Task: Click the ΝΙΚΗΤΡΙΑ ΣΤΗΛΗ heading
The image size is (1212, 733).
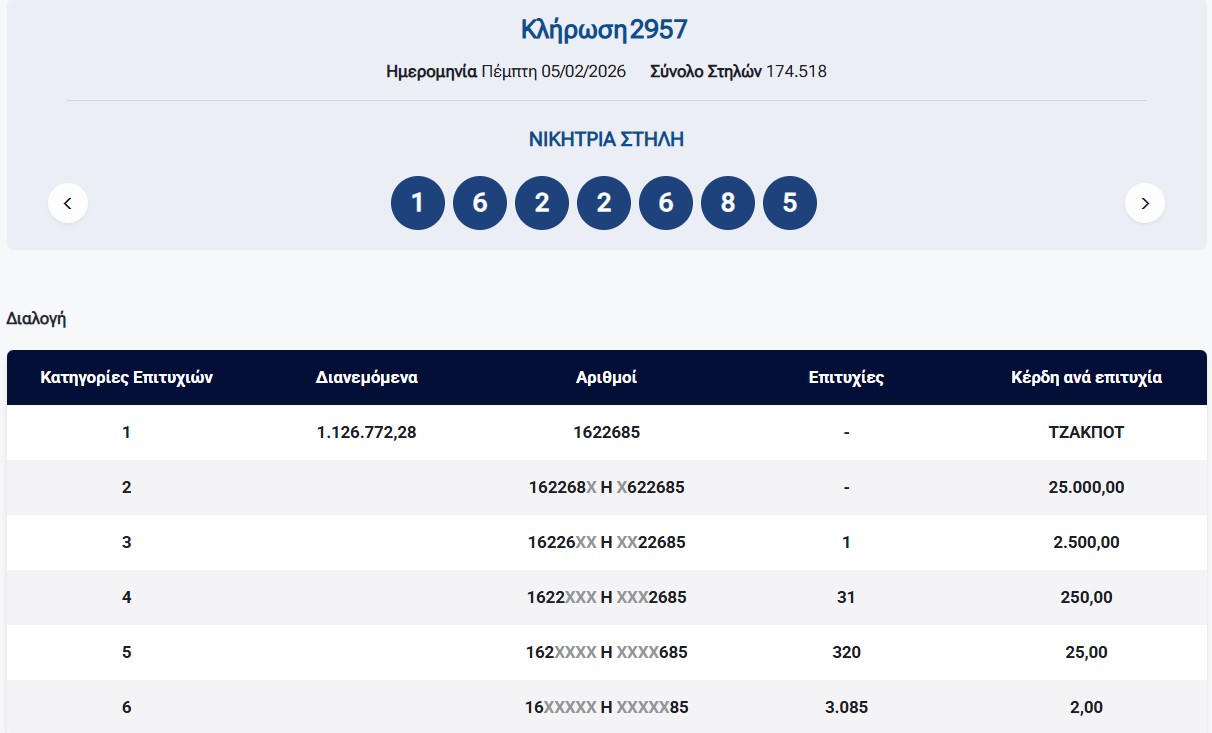Action: [x=606, y=140]
